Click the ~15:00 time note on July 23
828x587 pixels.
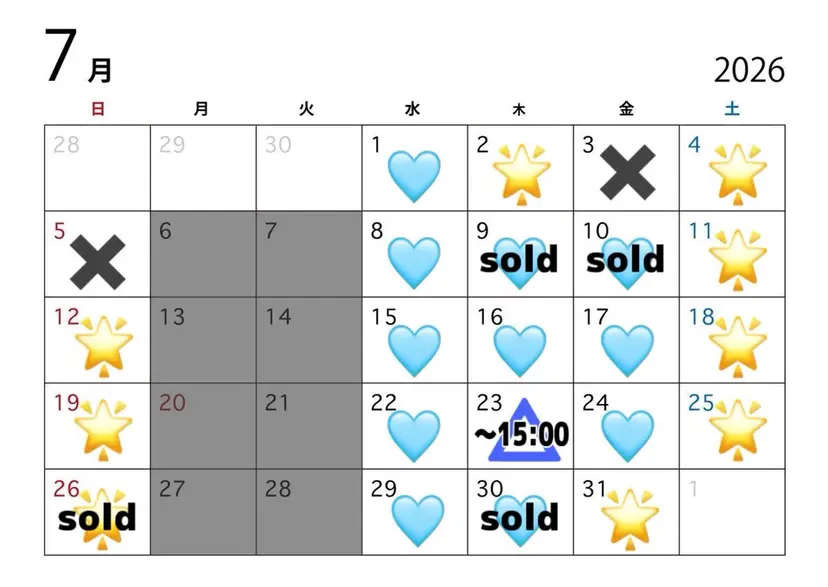[522, 434]
